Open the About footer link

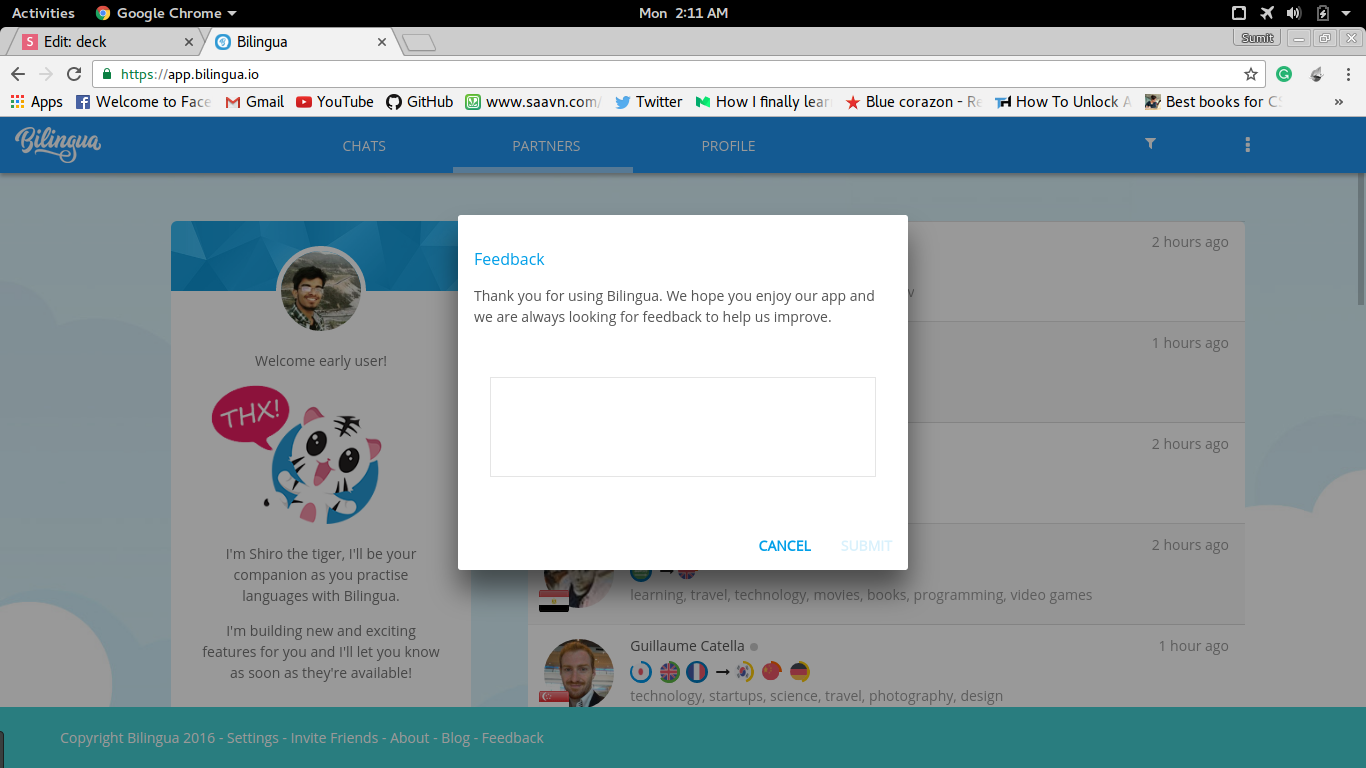tap(410, 738)
